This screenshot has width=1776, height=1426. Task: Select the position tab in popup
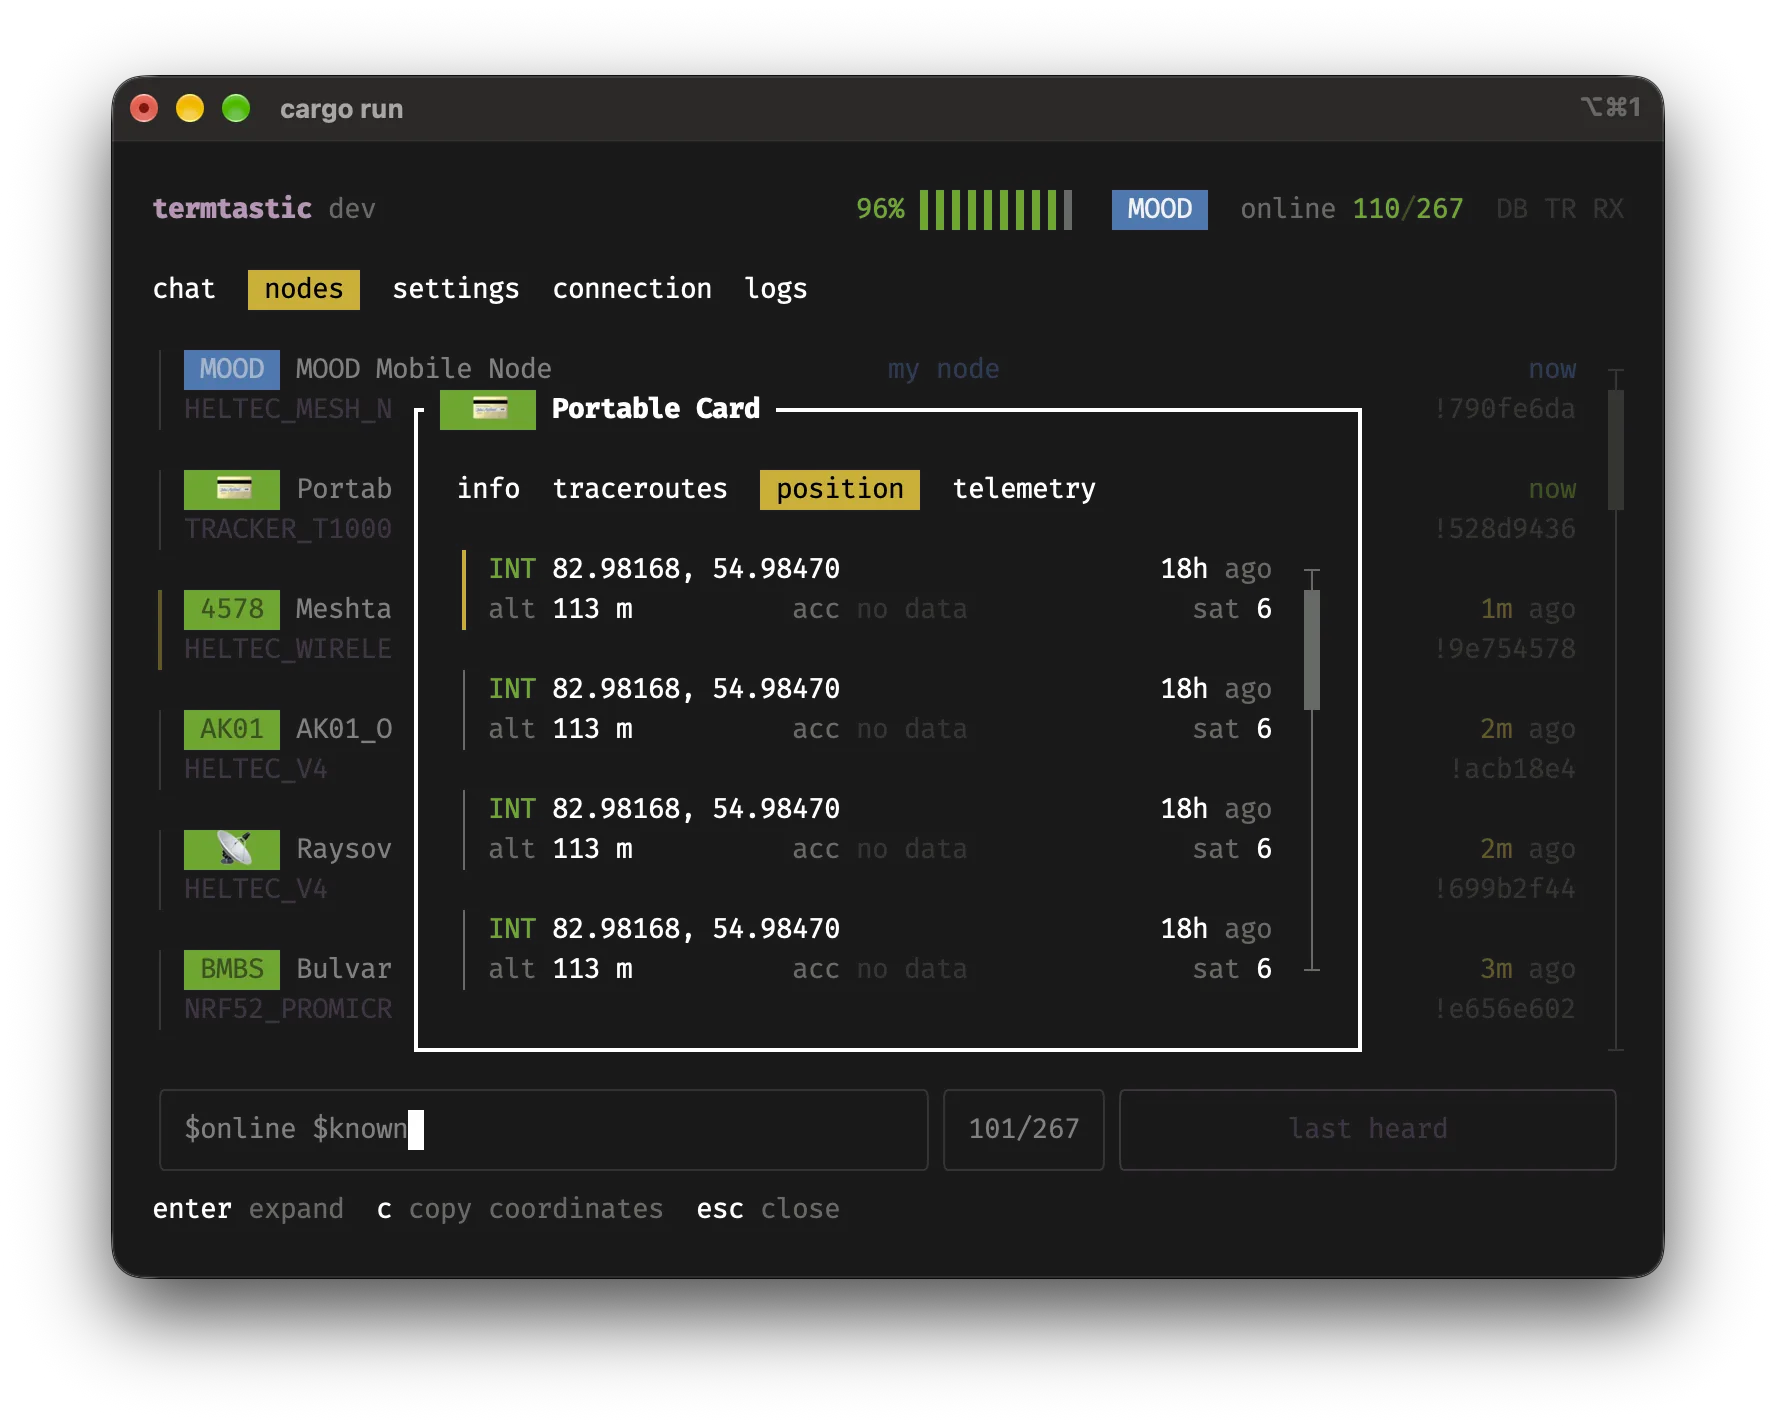pyautogui.click(x=840, y=489)
